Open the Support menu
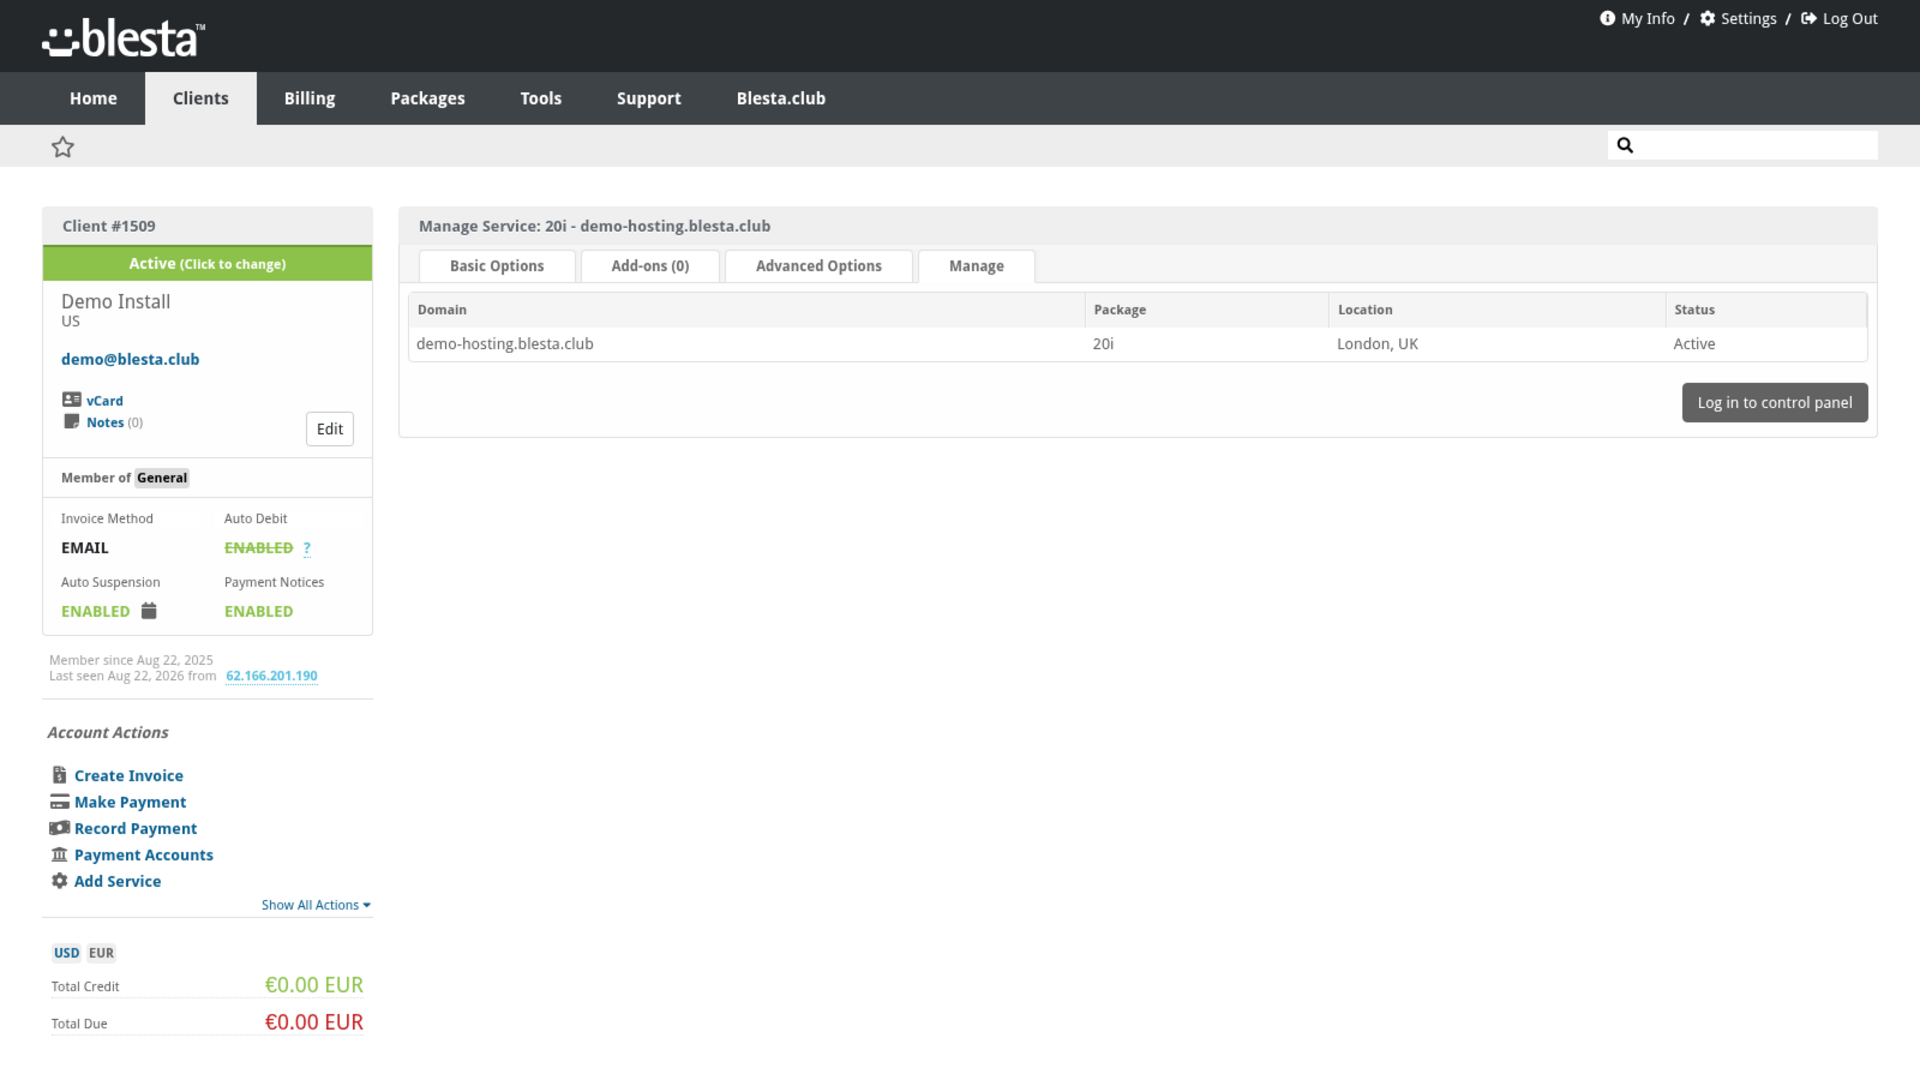The image size is (1920, 1080). [x=648, y=98]
